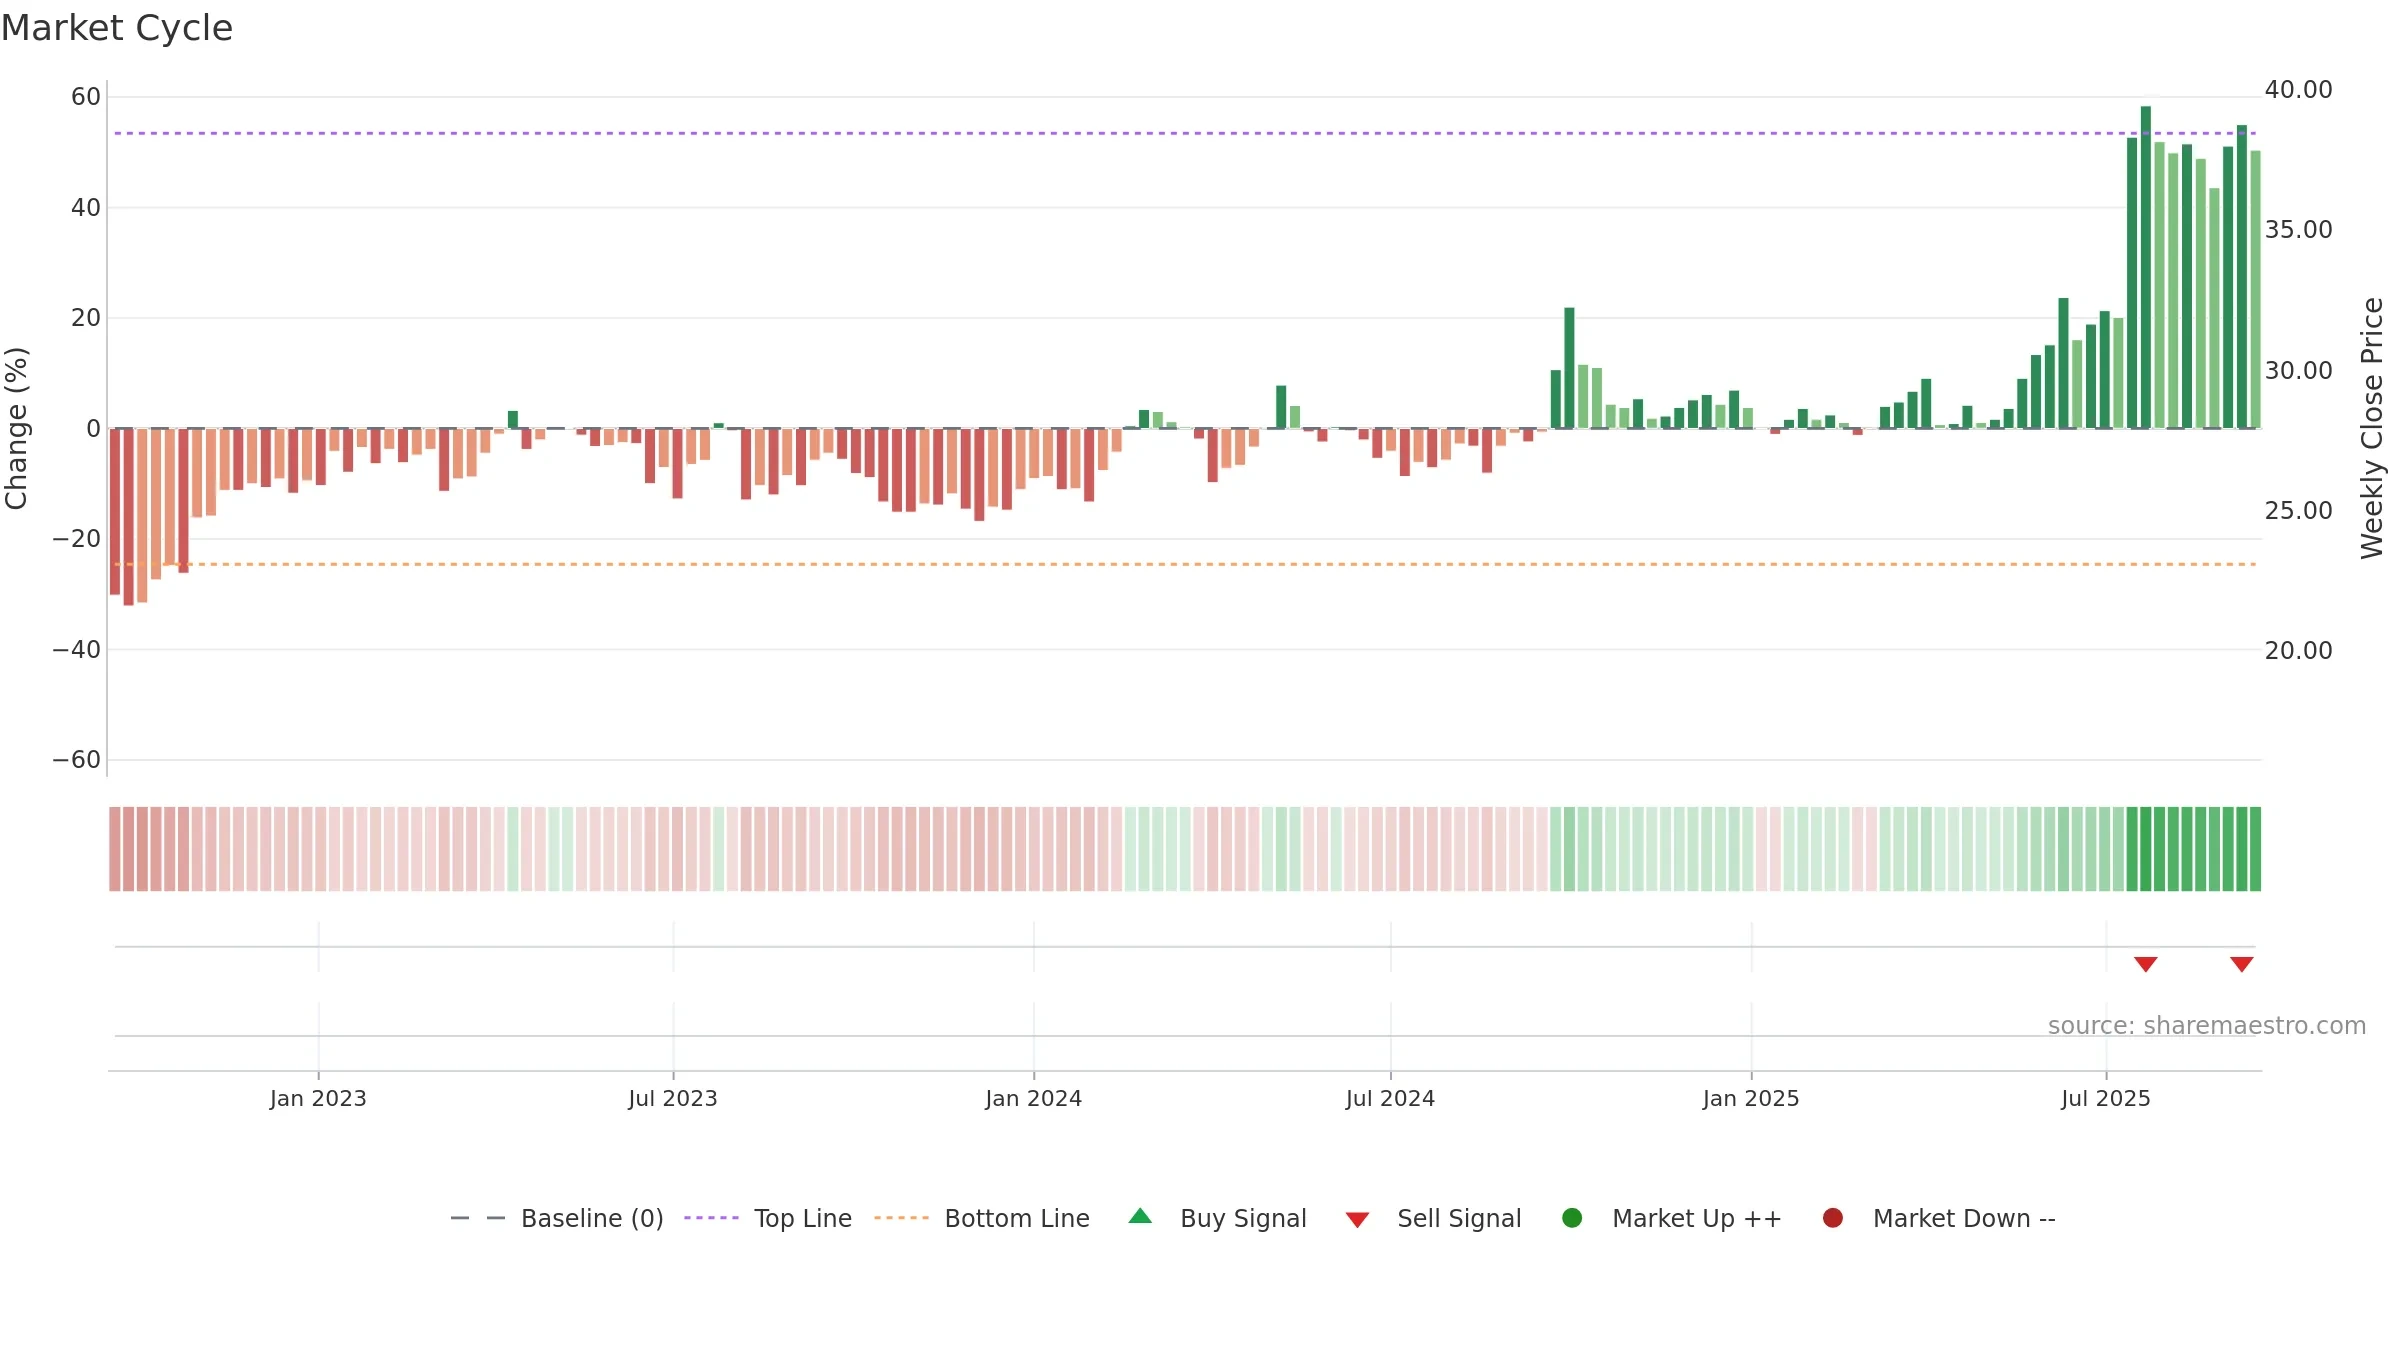Click the Jan 2024 x-axis label
Image resolution: width=2400 pixels, height=1350 pixels.
(1033, 1098)
